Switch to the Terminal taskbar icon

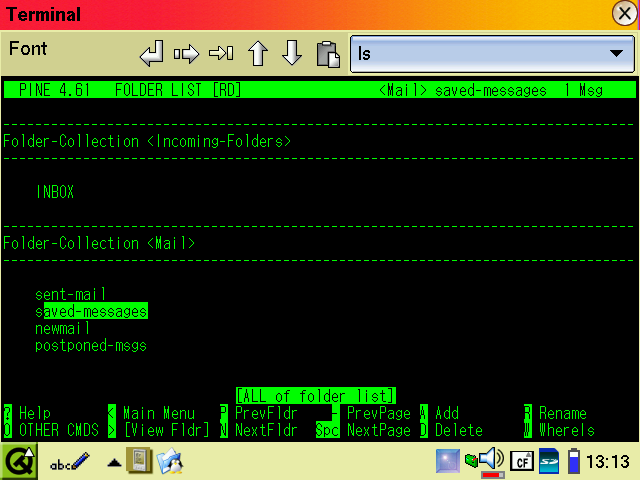(140, 461)
